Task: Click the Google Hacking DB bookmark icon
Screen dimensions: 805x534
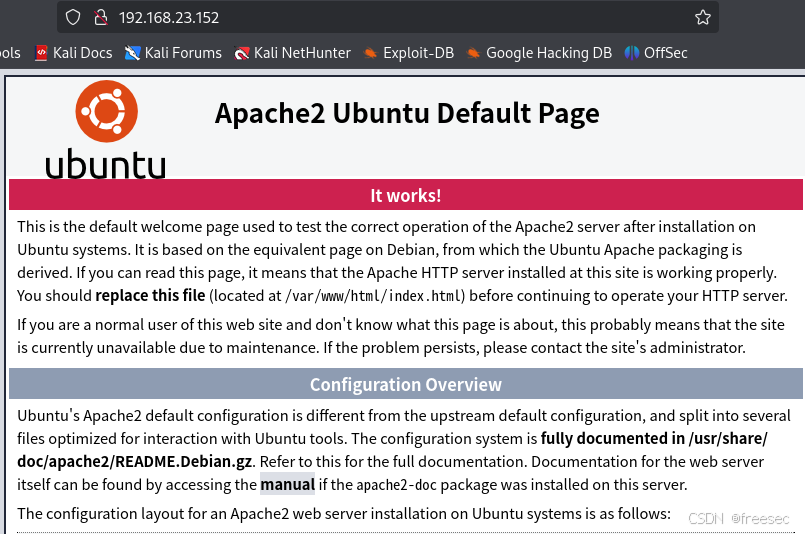Action: 473,53
